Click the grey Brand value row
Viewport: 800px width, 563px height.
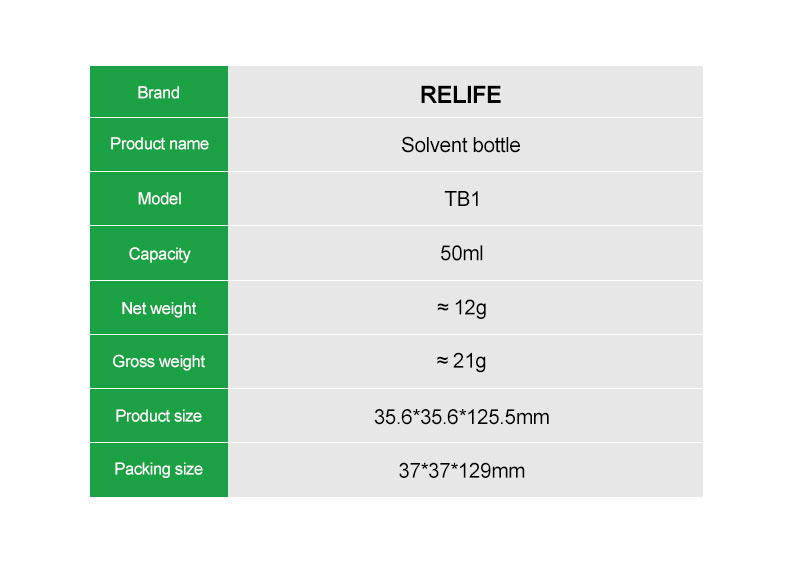[465, 92]
